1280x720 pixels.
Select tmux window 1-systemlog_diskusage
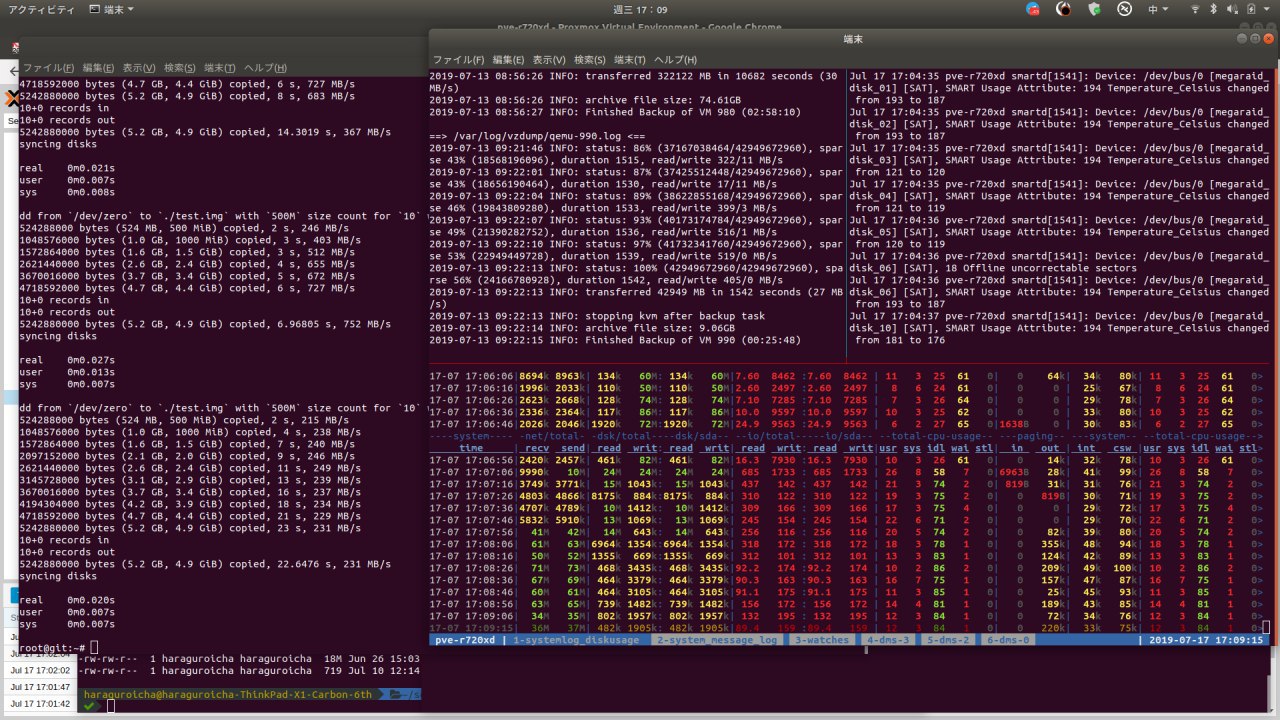(576, 640)
